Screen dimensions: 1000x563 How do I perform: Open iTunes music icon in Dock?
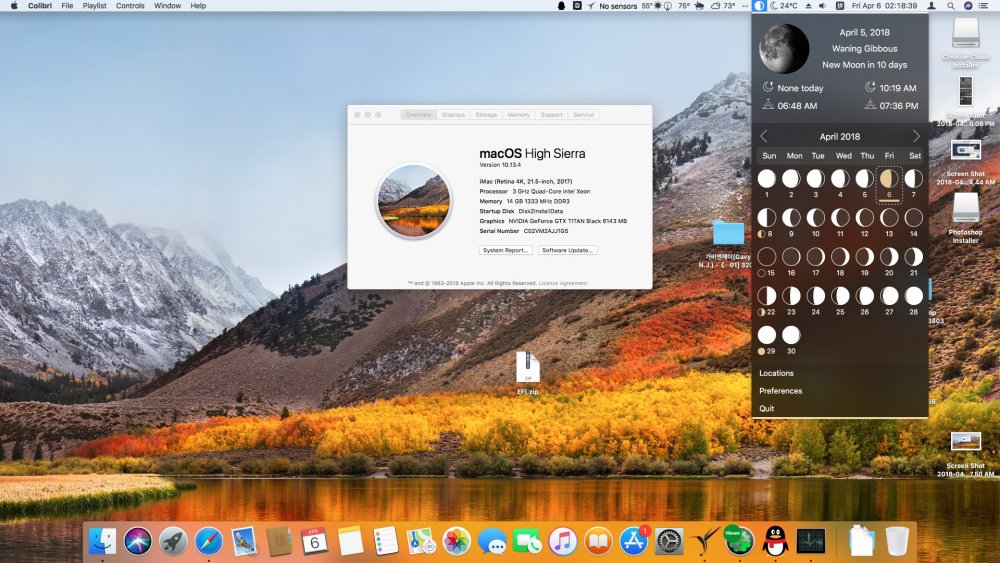point(562,541)
